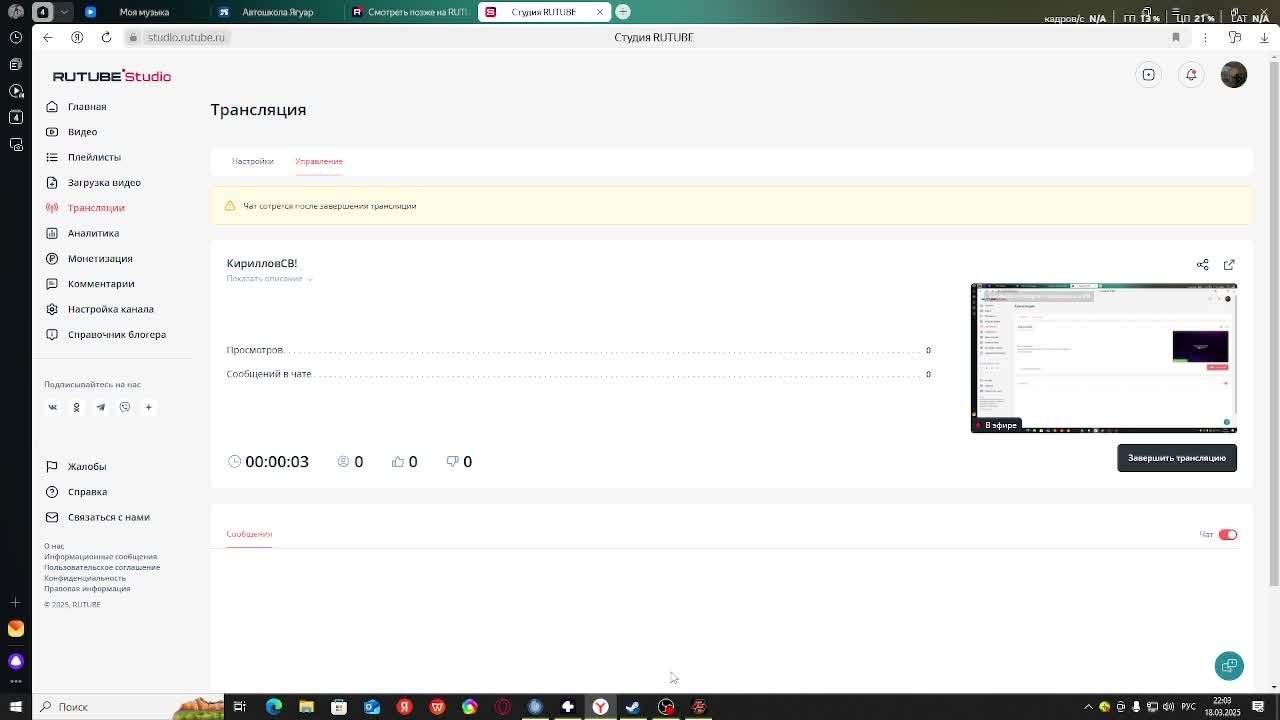1280x720 pixels.
Task: Open the browser three-dot menu
Action: point(1205,37)
